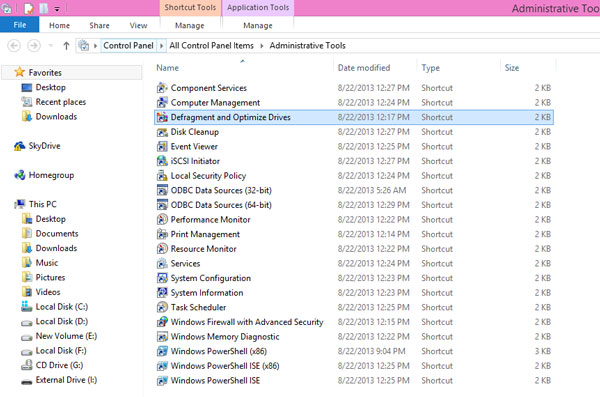The width and height of the screenshot is (600, 397).
Task: Click the Task Scheduler icon
Action: (162, 307)
